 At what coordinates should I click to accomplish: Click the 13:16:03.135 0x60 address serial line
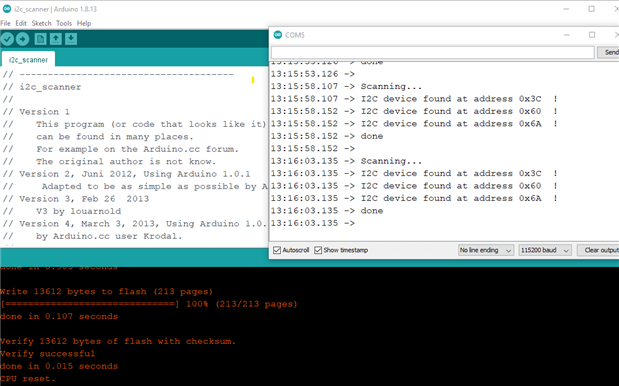[414, 186]
